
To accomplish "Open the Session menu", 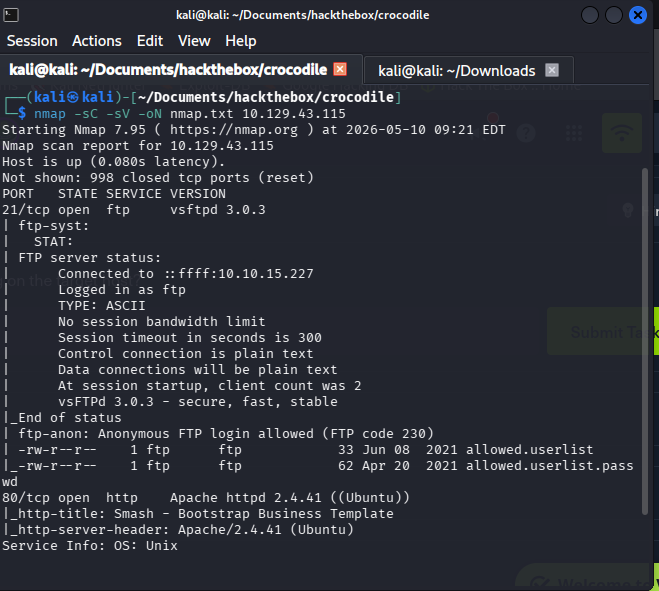I will pyautogui.click(x=32, y=41).
